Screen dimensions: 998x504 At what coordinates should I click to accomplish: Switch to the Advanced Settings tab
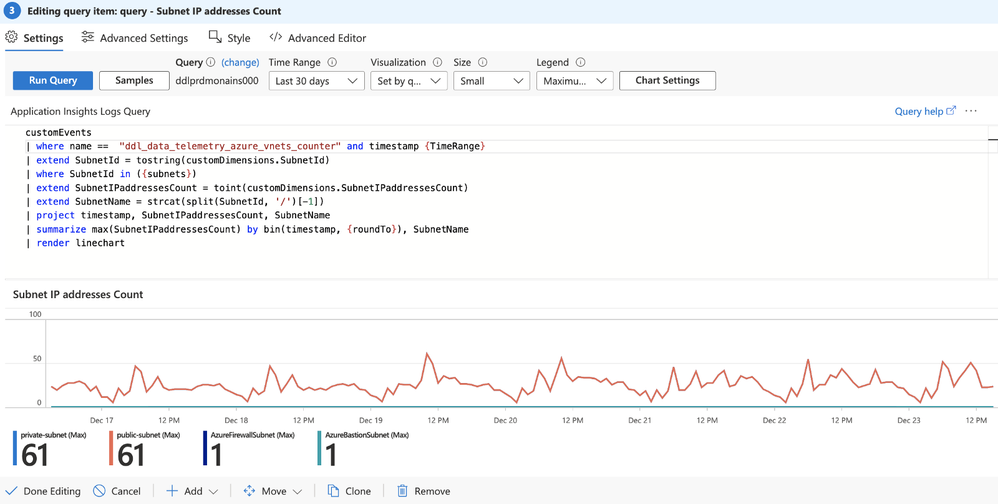click(135, 38)
